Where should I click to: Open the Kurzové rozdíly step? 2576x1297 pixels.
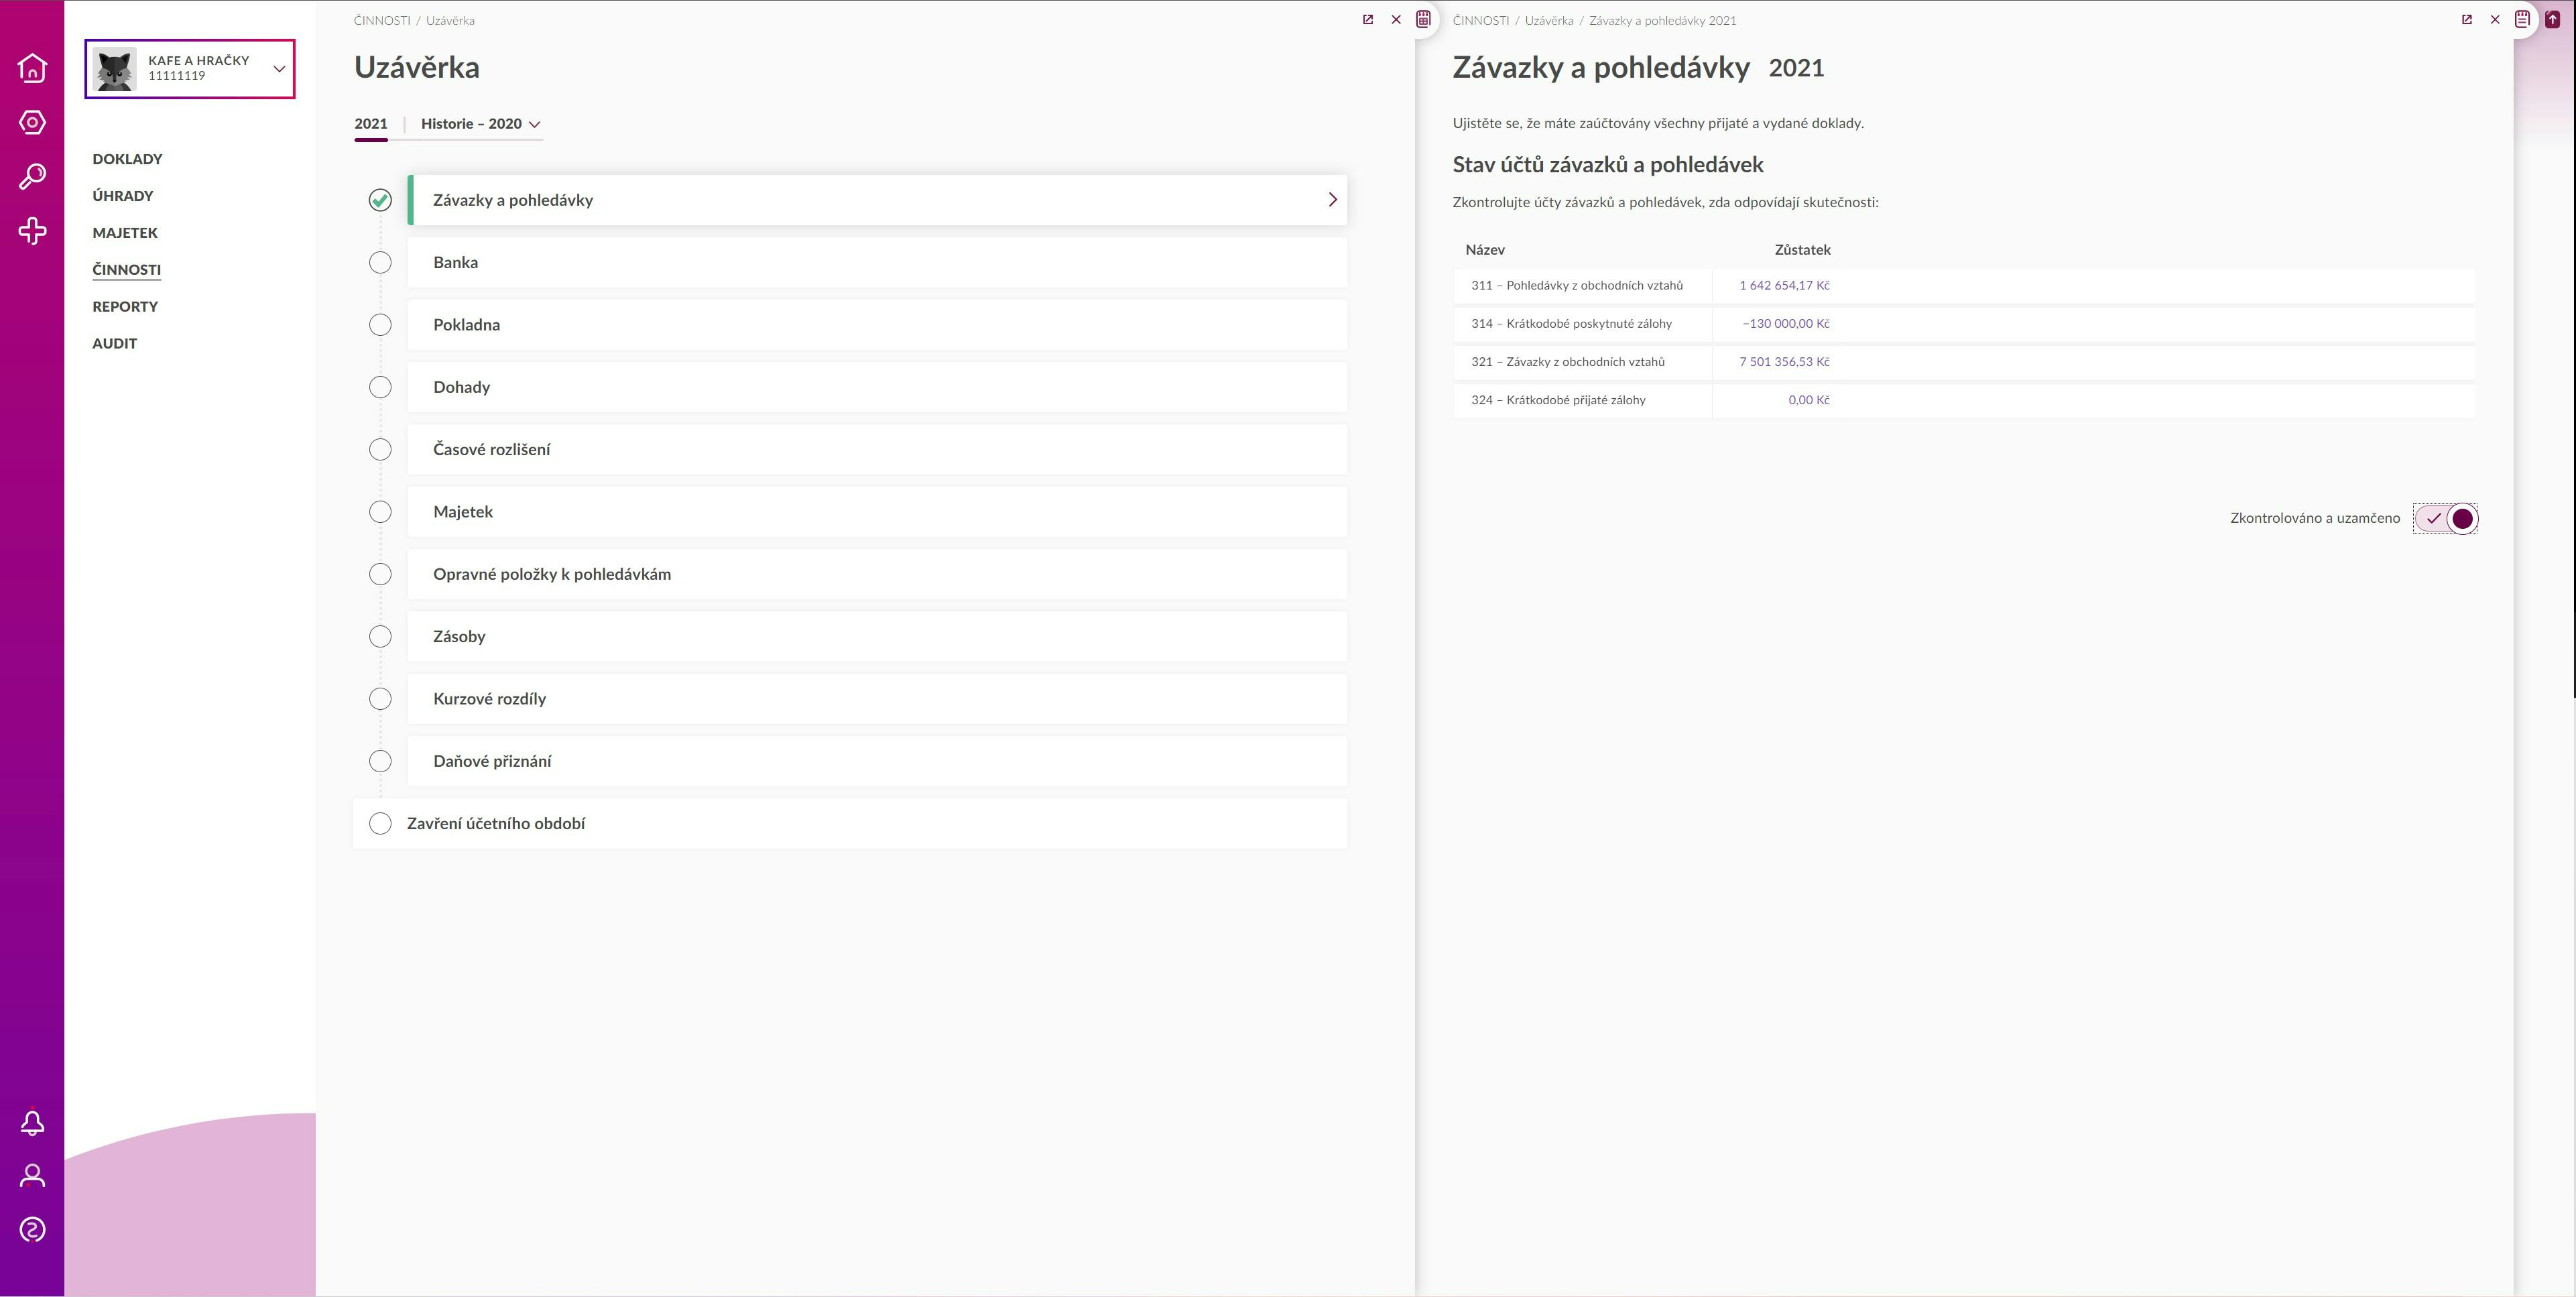(877, 699)
